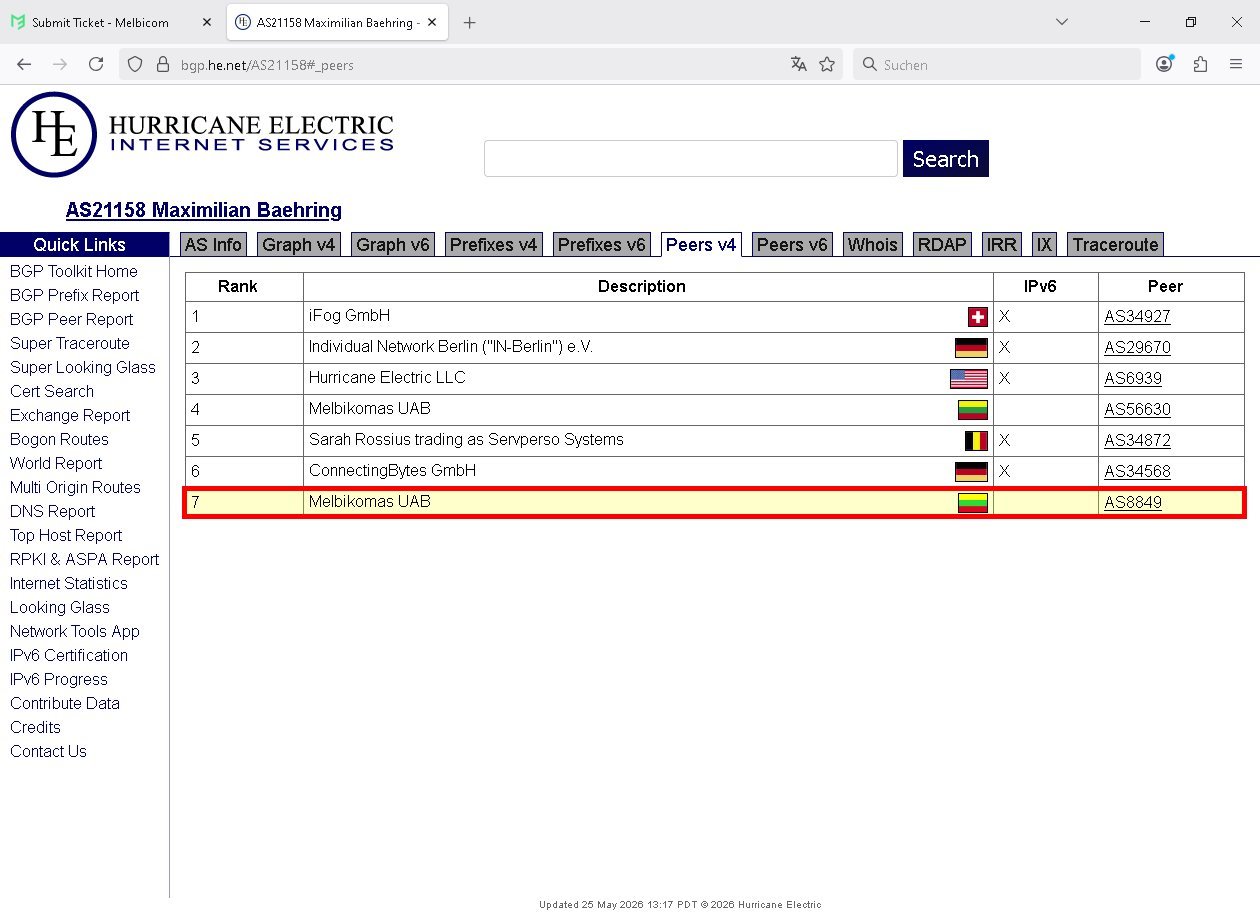Open peer link AS34872
The height and width of the screenshot is (920, 1260).
1137,441
